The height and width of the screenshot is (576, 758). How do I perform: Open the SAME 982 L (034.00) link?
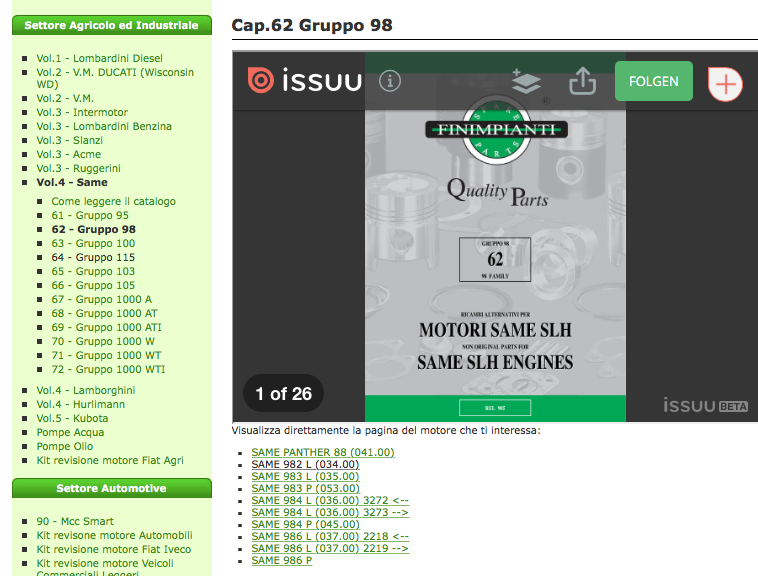(305, 464)
